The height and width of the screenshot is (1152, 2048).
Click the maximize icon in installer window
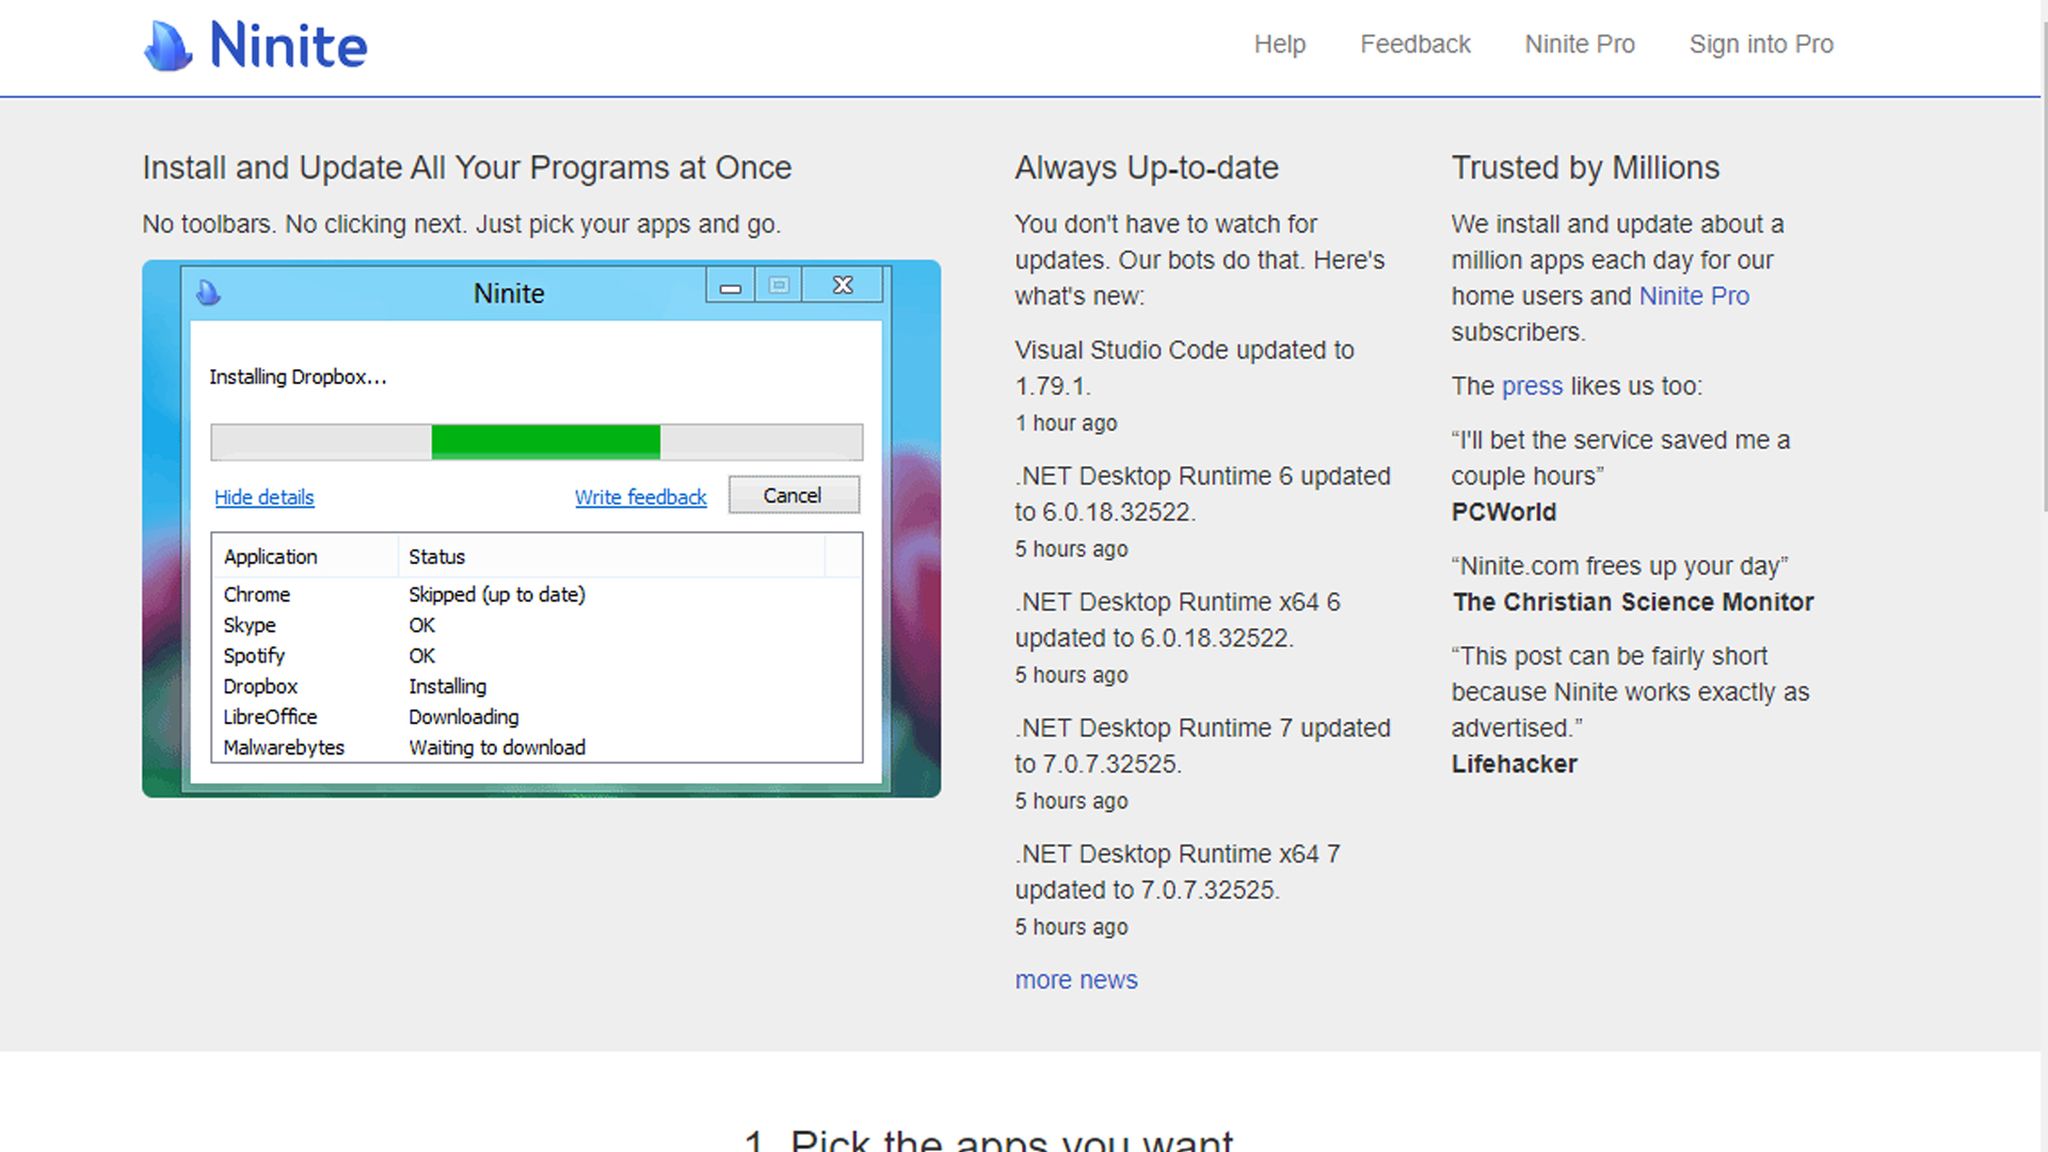(779, 286)
